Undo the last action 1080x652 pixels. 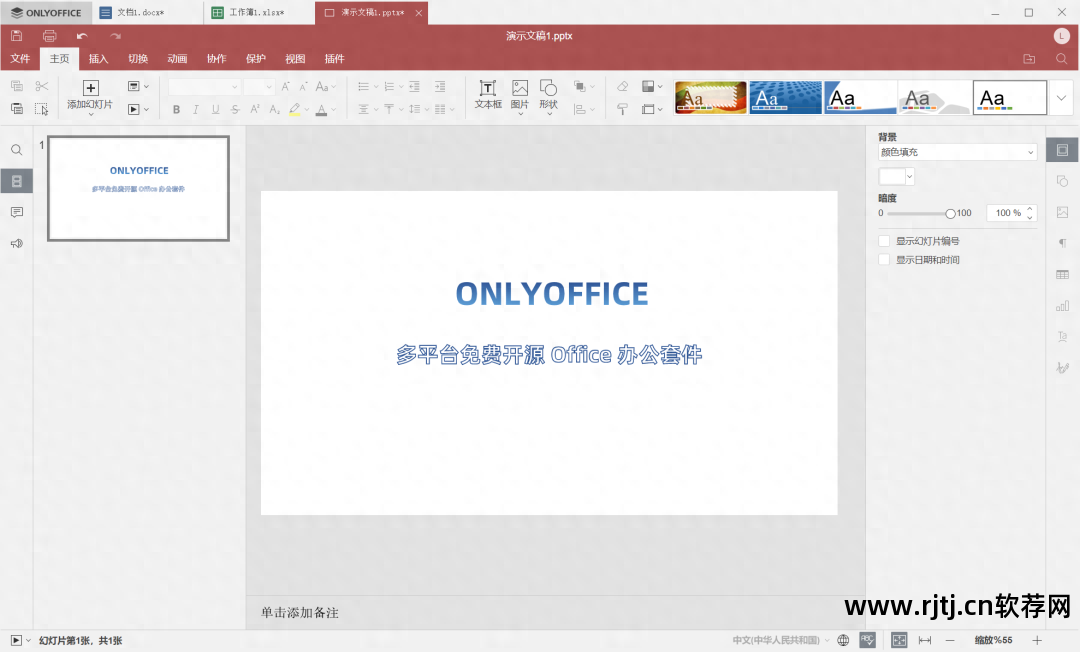pos(82,36)
